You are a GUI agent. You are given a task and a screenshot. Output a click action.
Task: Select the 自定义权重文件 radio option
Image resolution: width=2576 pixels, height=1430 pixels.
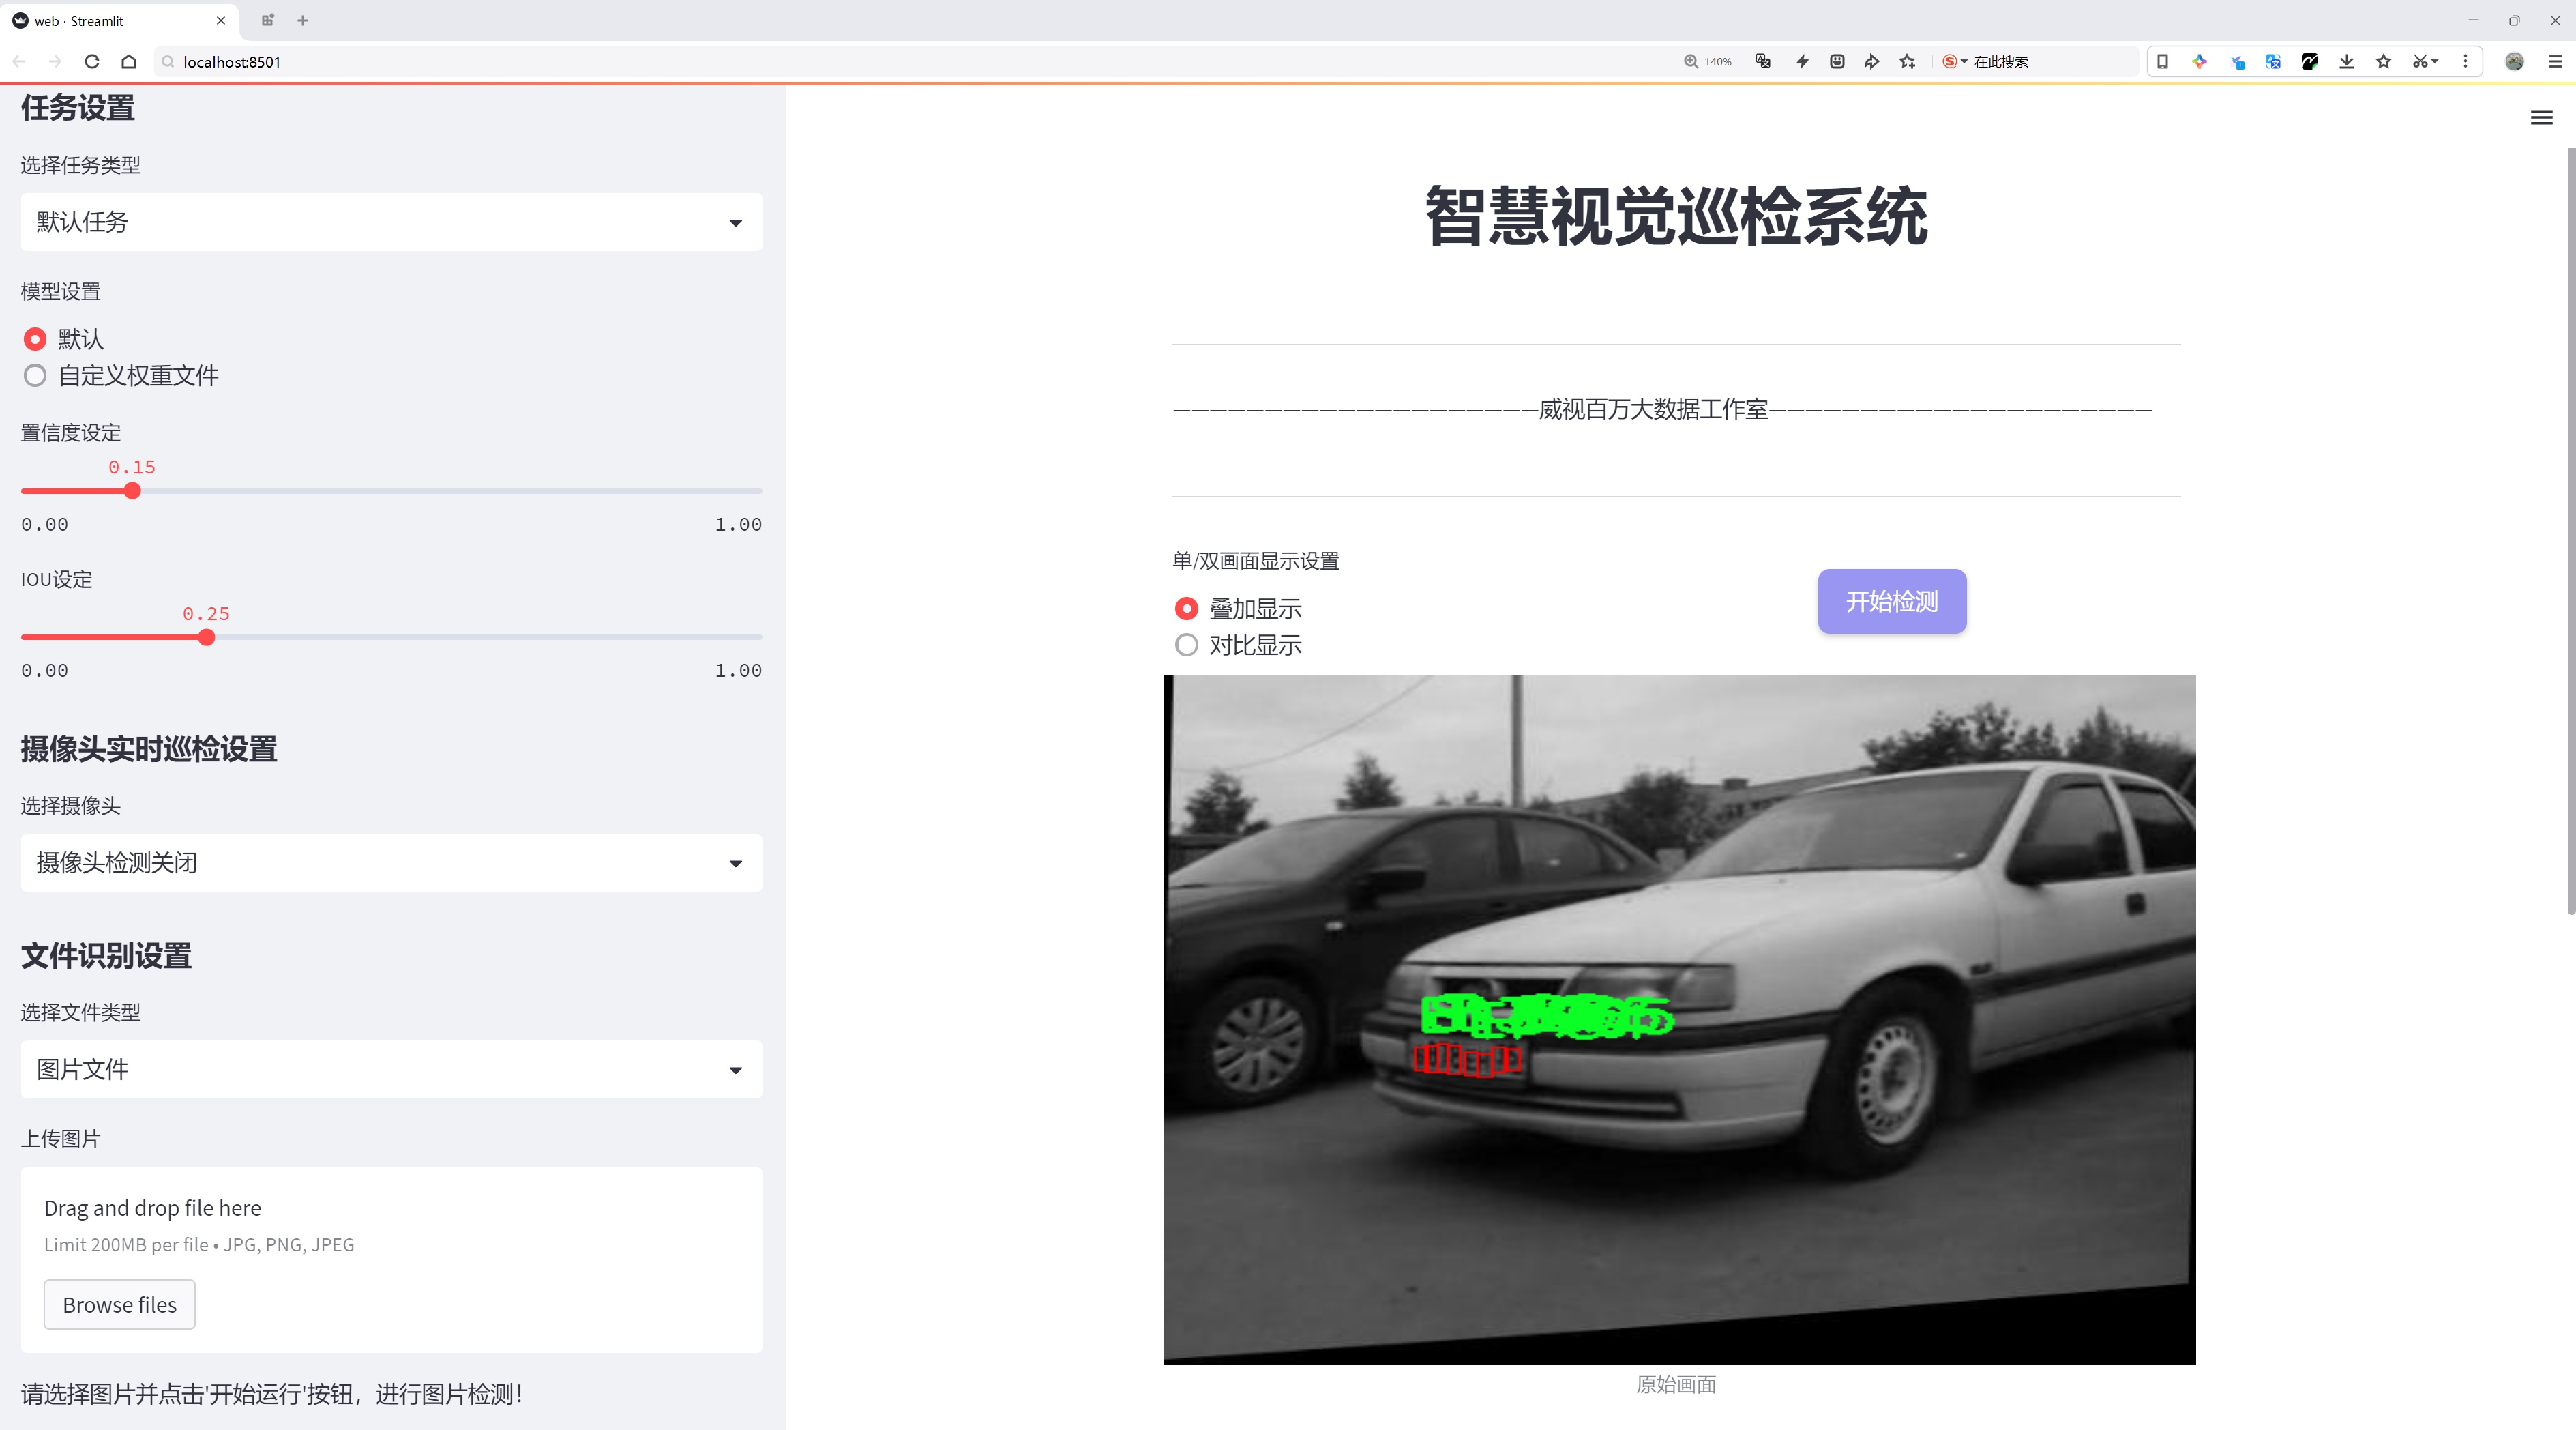pos(36,376)
